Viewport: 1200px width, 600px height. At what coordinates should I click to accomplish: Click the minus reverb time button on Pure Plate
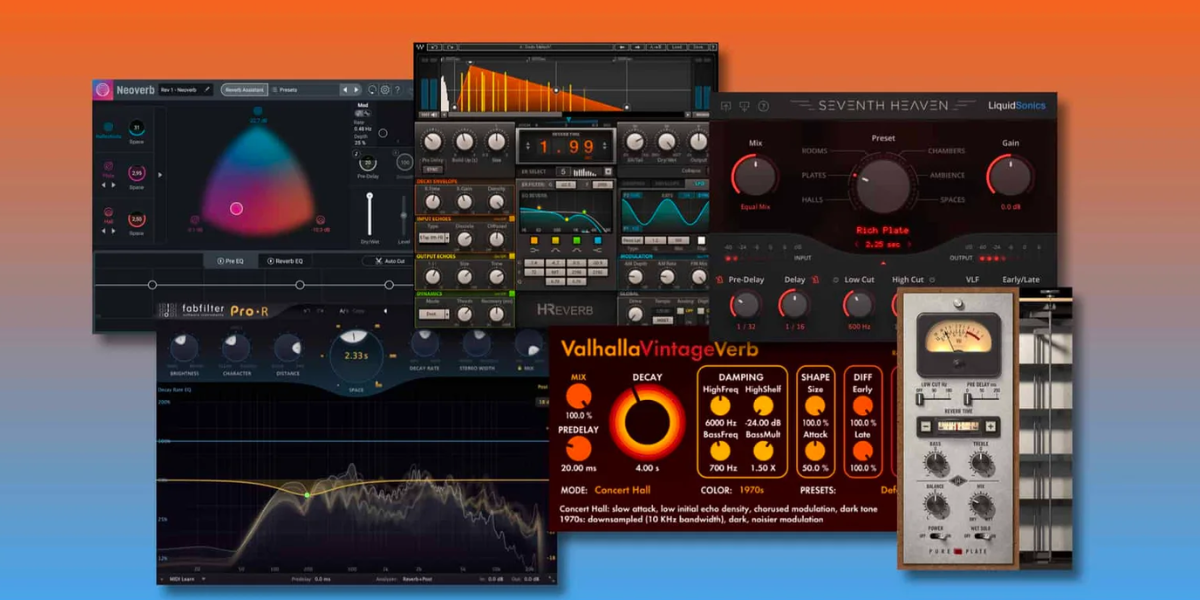925,427
